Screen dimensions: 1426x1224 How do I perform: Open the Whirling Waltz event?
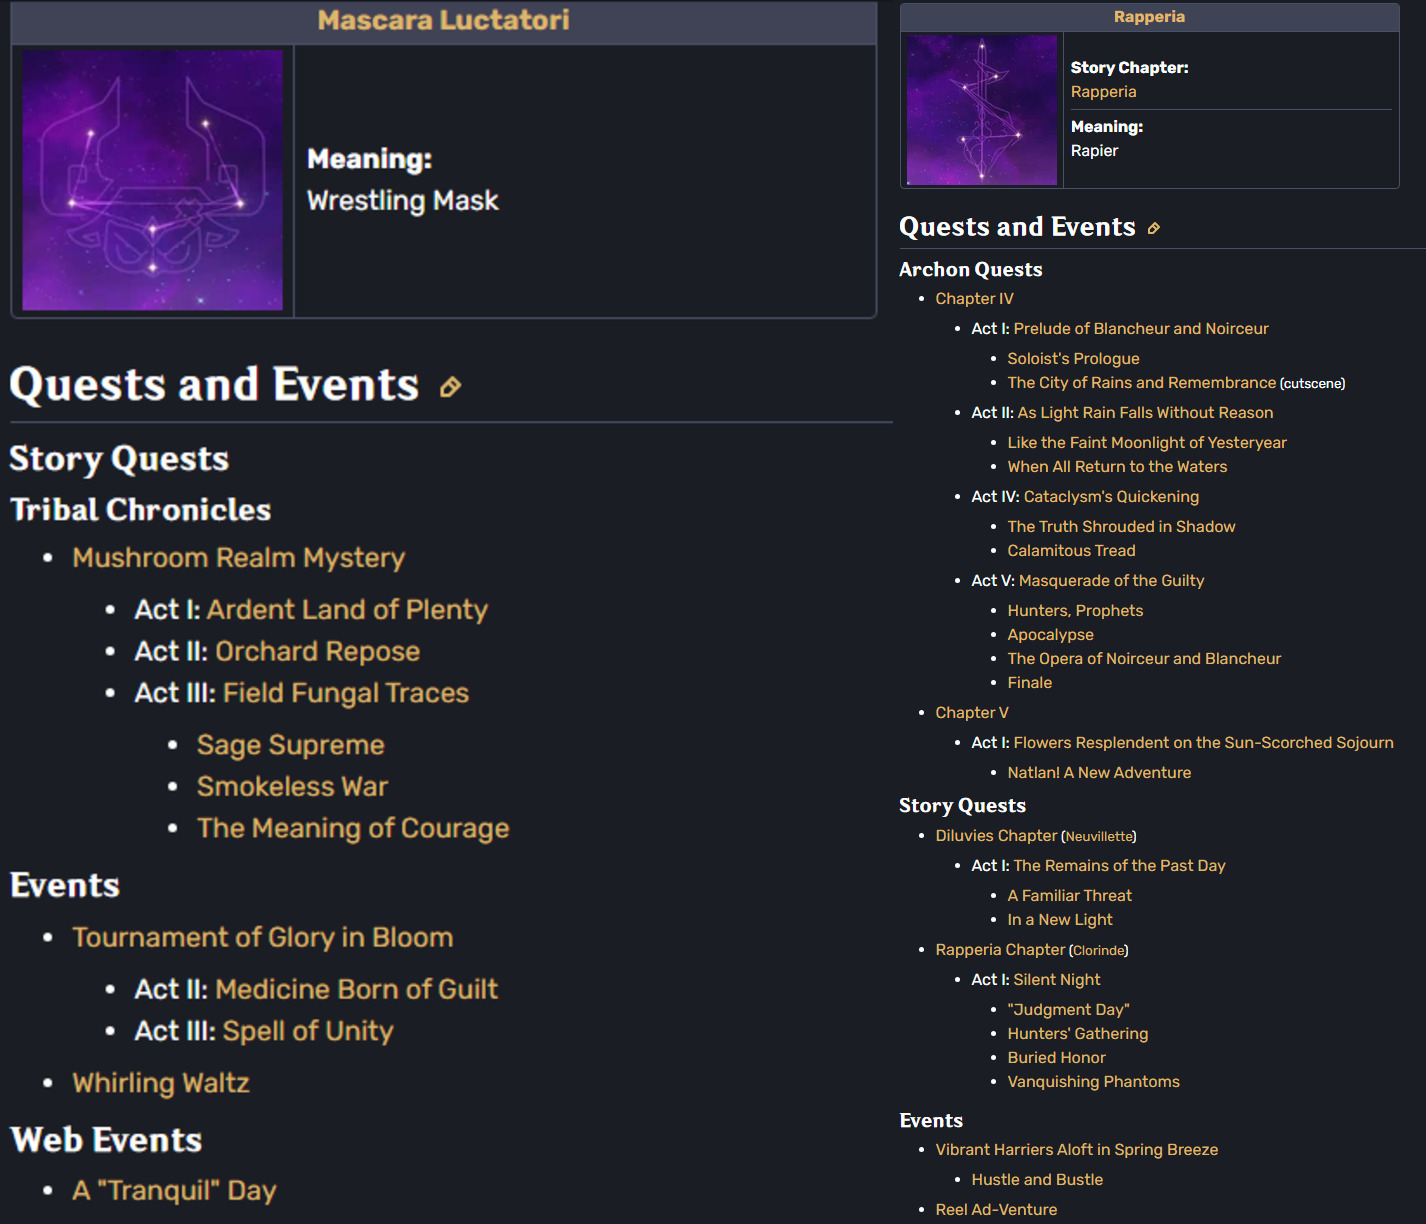coord(161,1084)
